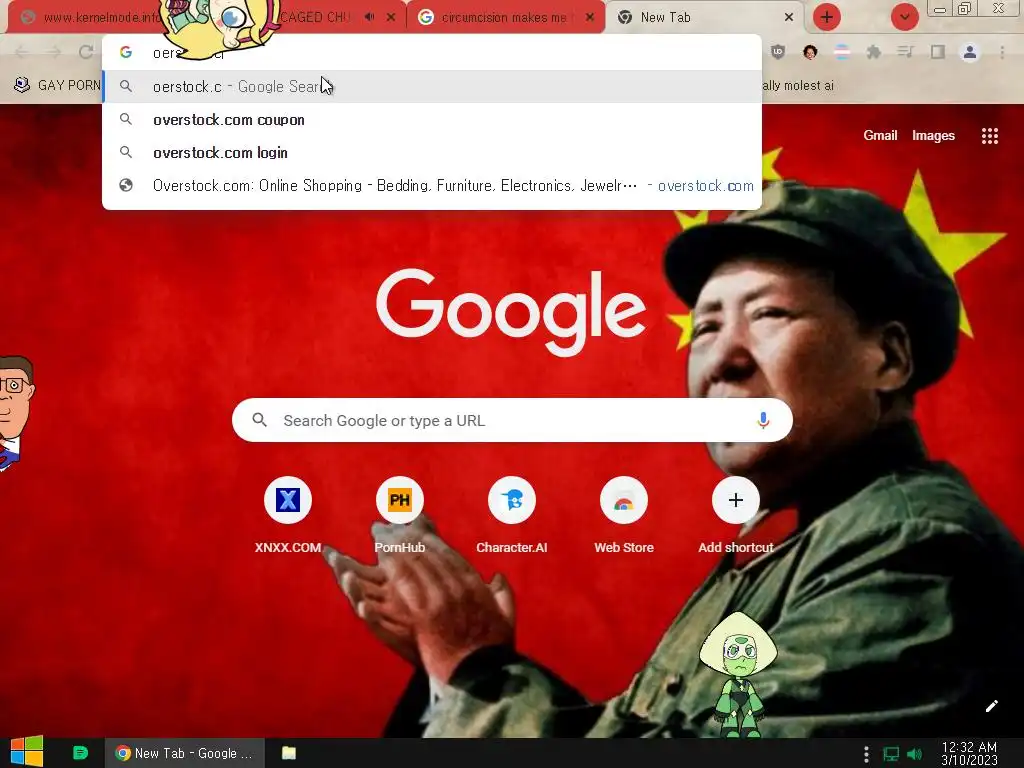Image resolution: width=1024 pixels, height=768 pixels.
Task: Click the forward navigation arrow
Action: [54, 52]
